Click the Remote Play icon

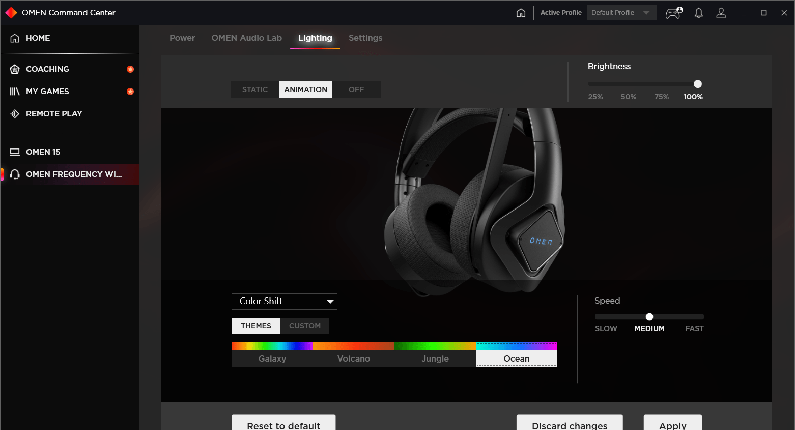15,114
